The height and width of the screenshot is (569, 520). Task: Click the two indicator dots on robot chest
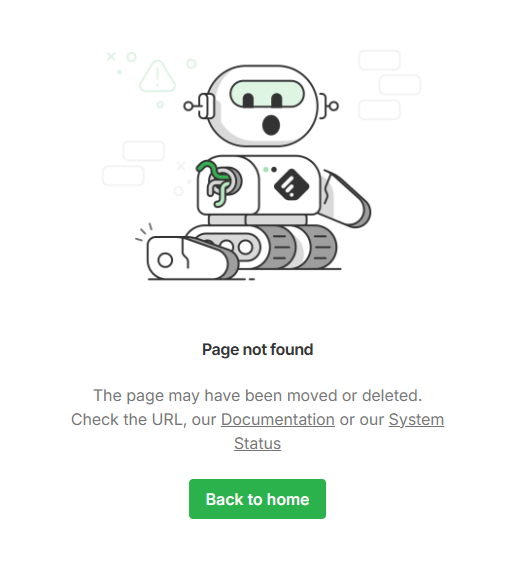(270, 169)
